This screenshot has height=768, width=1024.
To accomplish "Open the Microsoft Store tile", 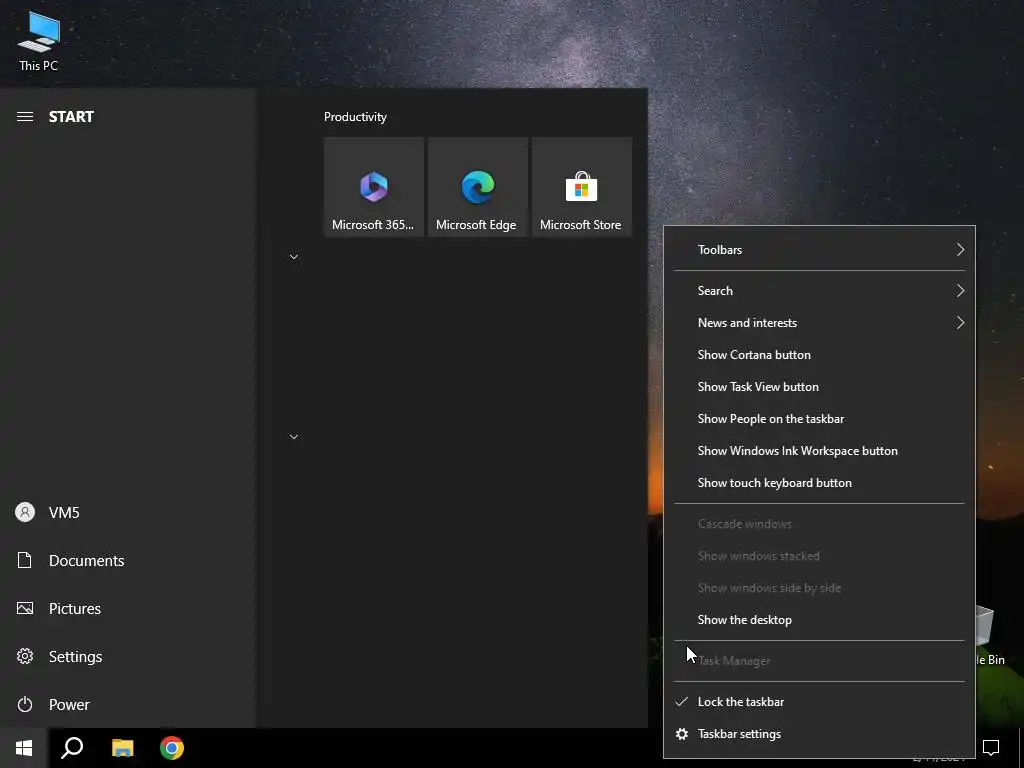I will 581,187.
